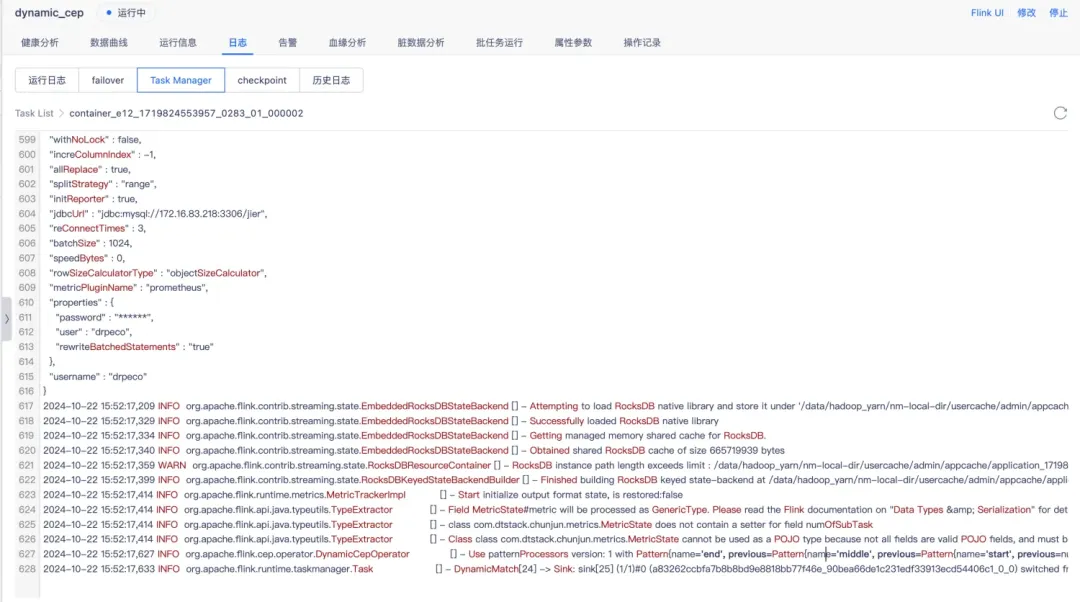This screenshot has height=602, width=1080.
Task: Switch to the 告警 tab
Action: (287, 44)
